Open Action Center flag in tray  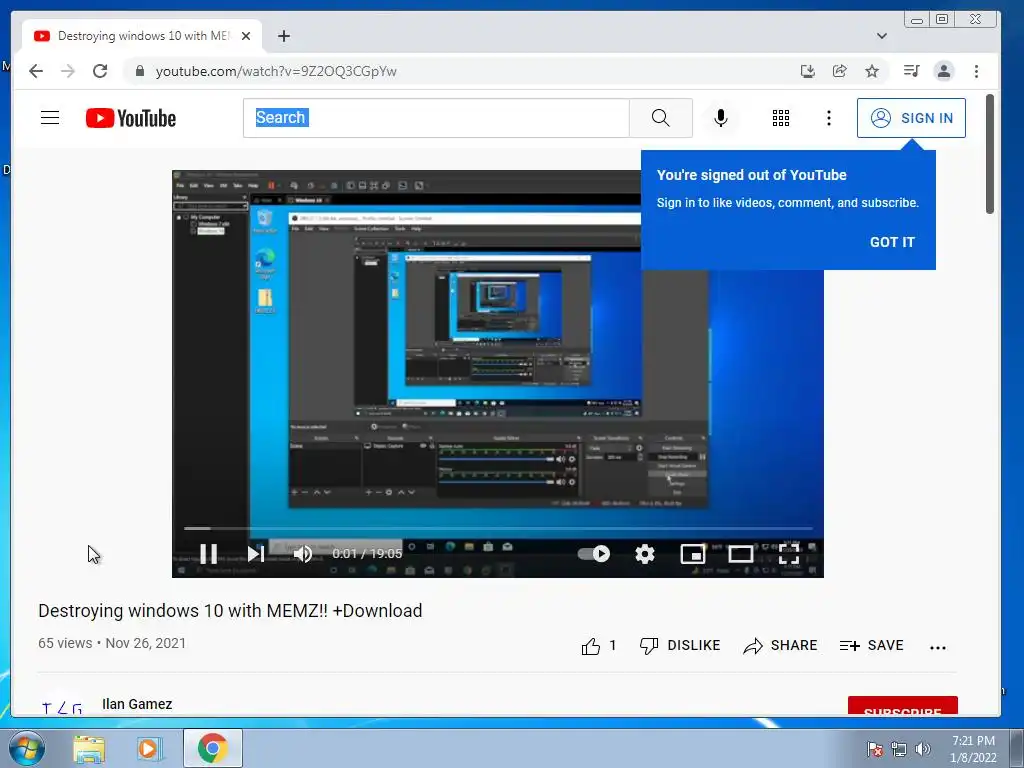pyautogui.click(x=874, y=749)
